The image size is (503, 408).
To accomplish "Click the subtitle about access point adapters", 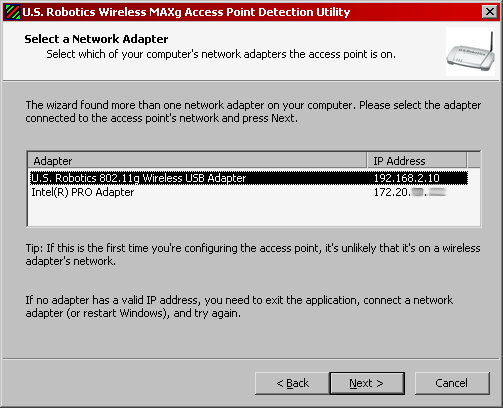I will point(221,54).
